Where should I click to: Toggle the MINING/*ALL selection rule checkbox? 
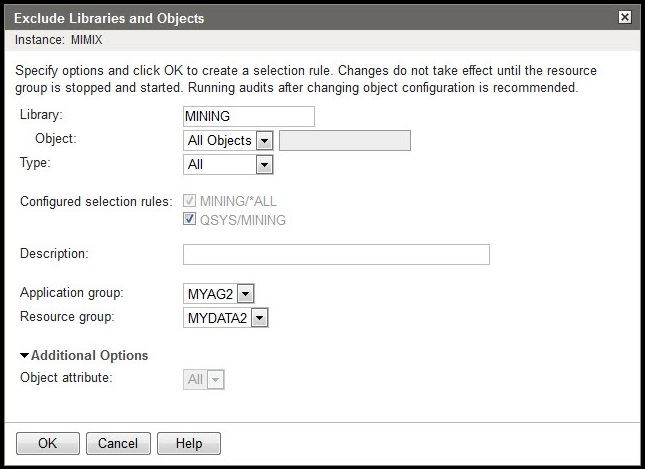click(x=192, y=202)
